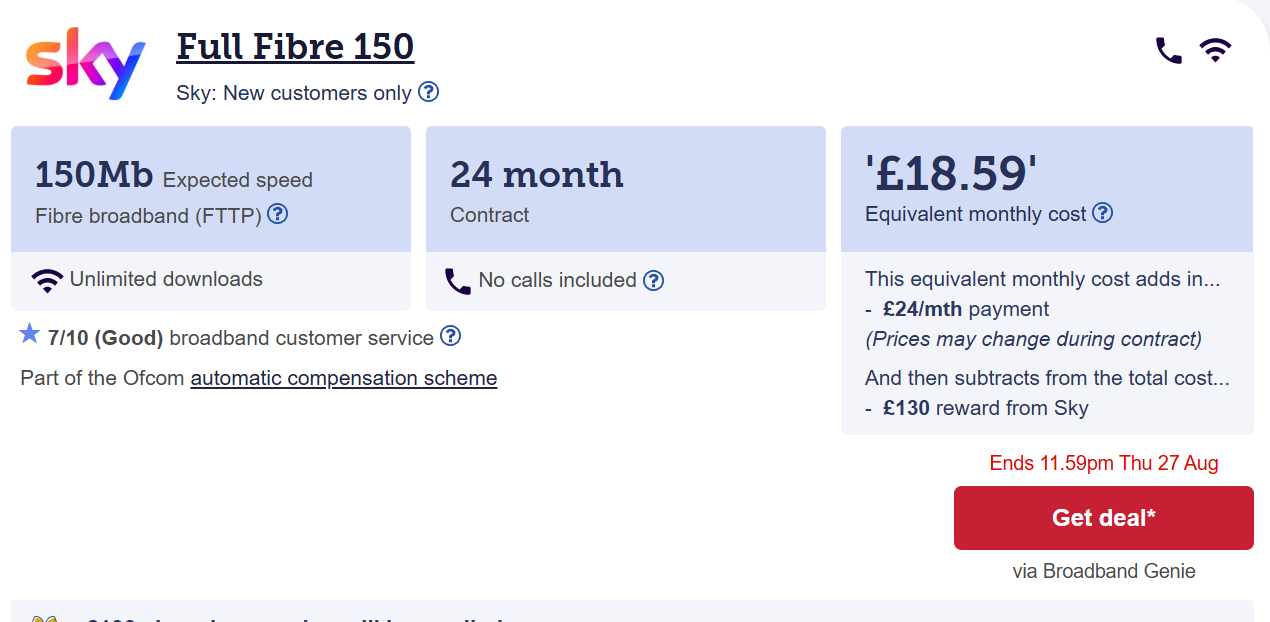
Task: Open help icon after broadband customer service
Action: tap(451, 336)
